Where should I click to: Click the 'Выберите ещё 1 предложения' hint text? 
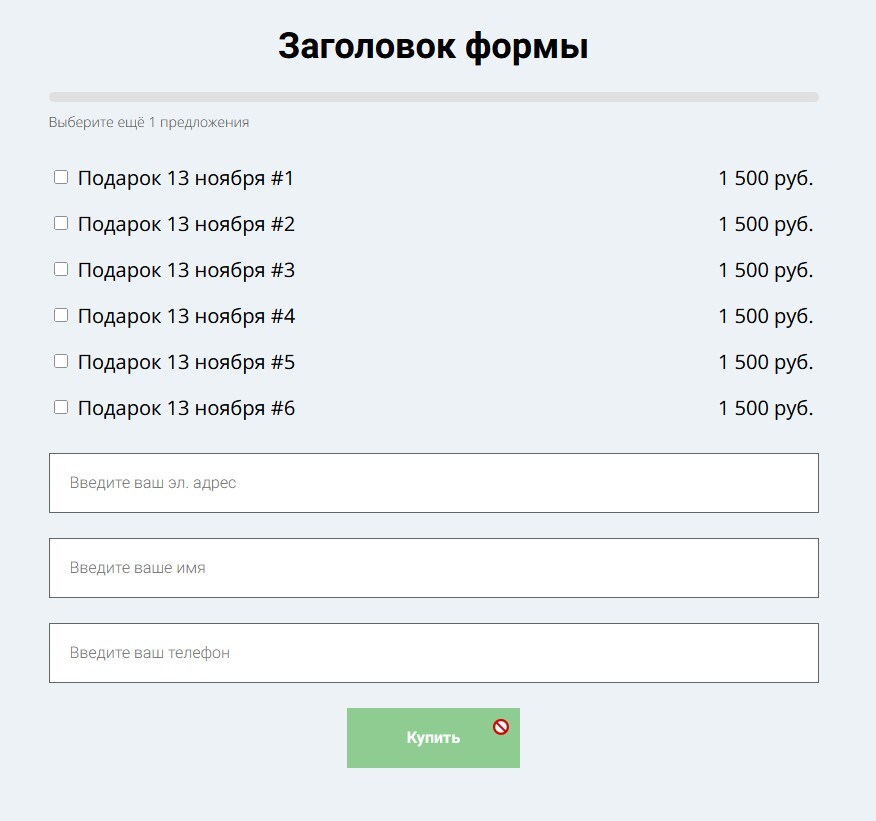point(149,123)
